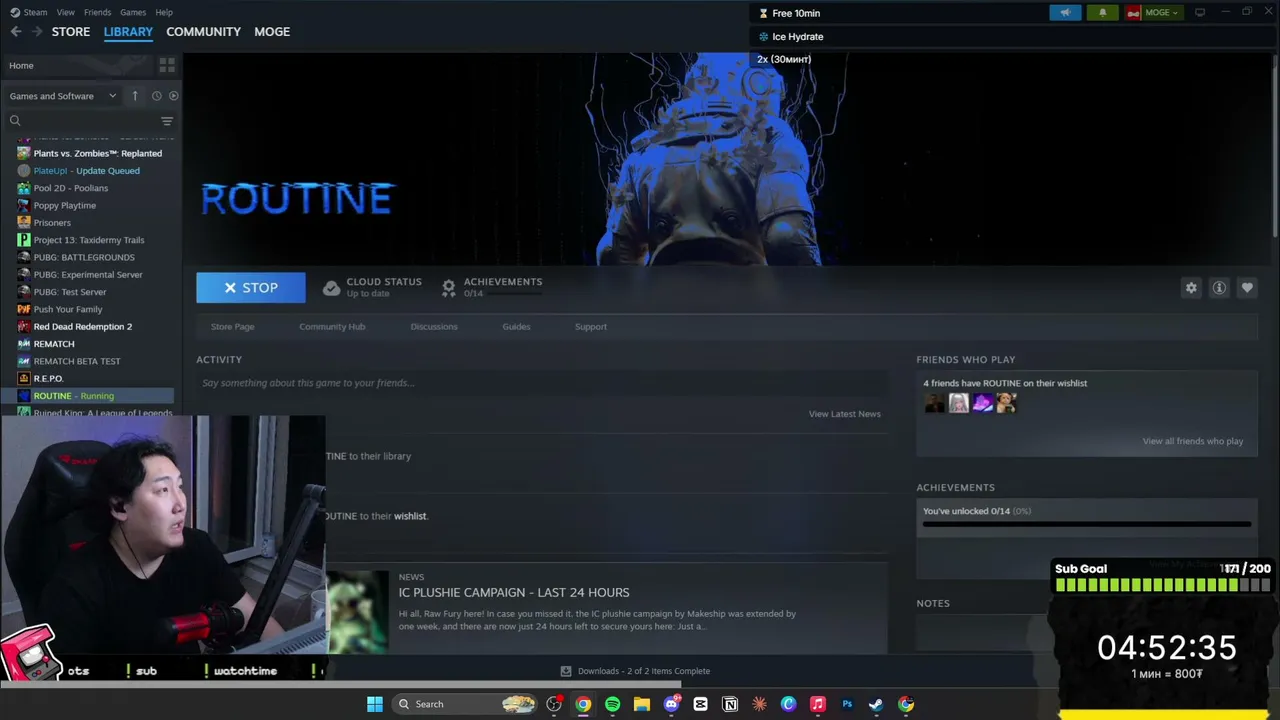Viewport: 1280px width, 720px height.
Task: Sort library with the up-arrow icon
Action: (x=135, y=96)
